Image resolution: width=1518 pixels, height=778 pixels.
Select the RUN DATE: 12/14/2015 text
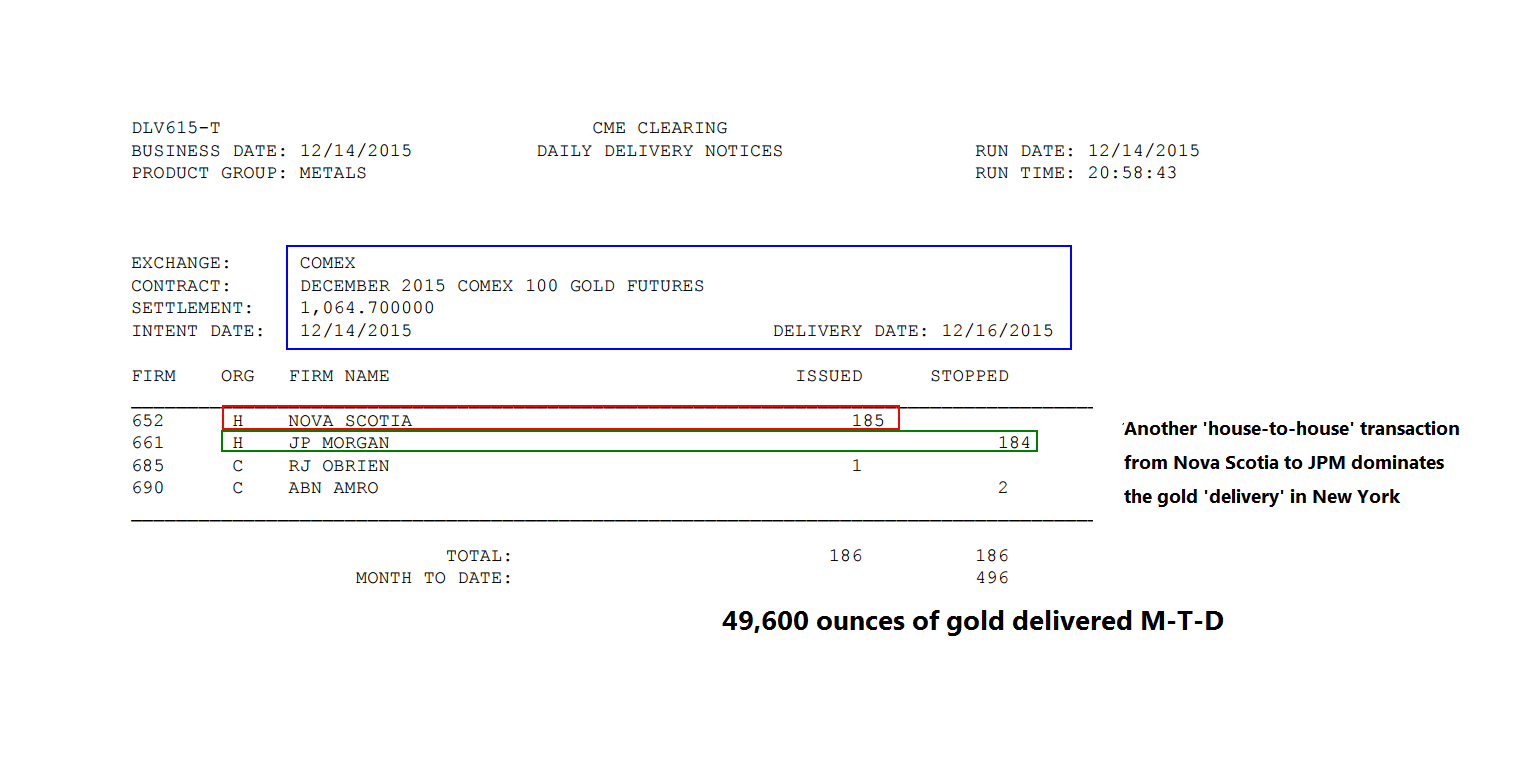point(1088,151)
